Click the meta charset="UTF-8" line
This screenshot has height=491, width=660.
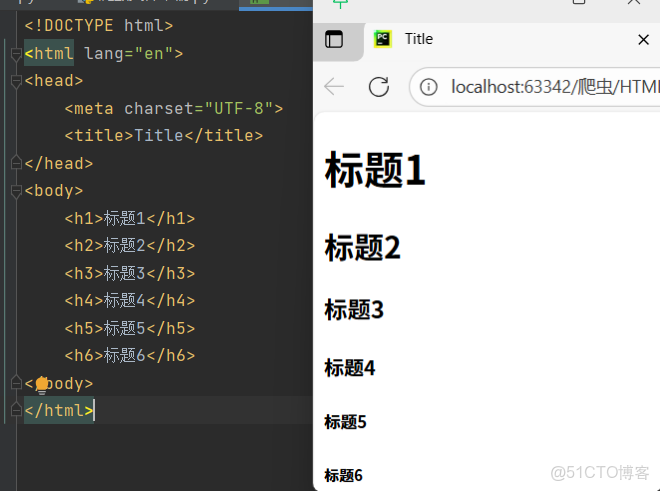[x=173, y=109]
